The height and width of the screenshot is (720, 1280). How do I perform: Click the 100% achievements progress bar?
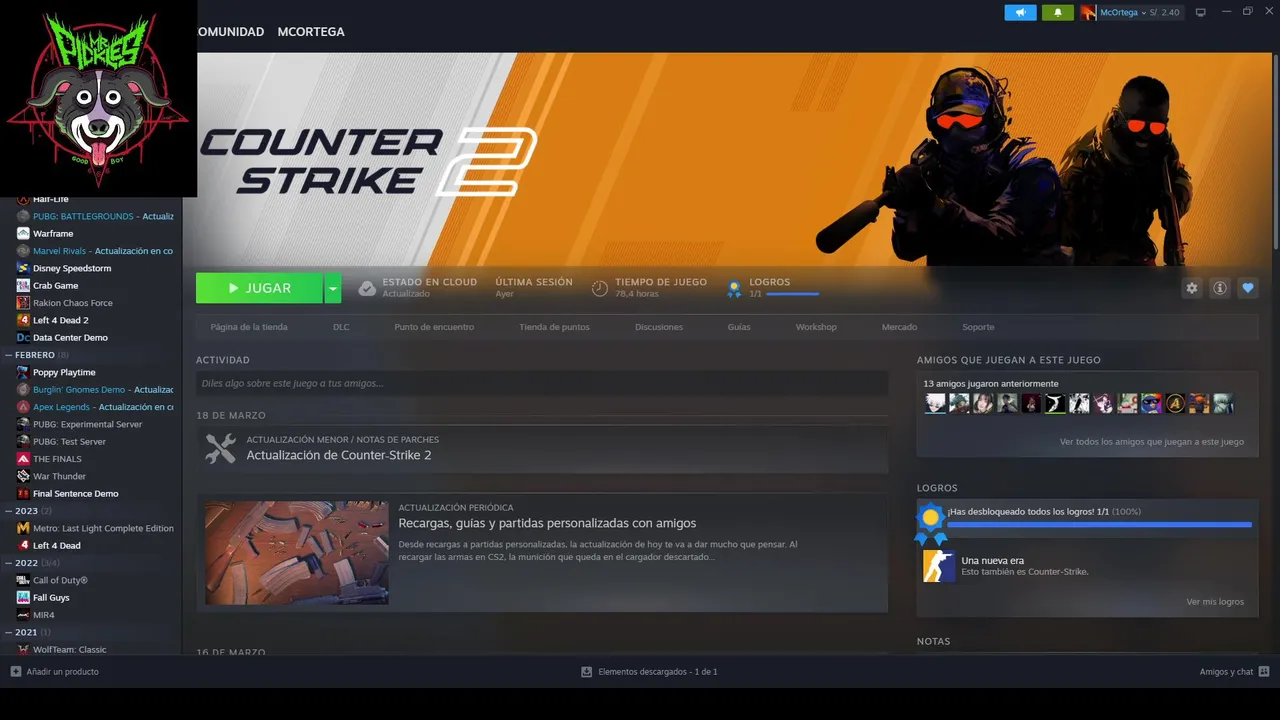pos(1099,524)
